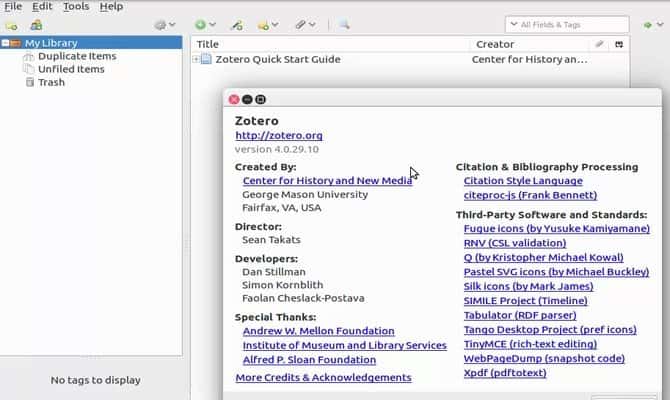Open dropdown arrow beside New Note

[x=275, y=25]
